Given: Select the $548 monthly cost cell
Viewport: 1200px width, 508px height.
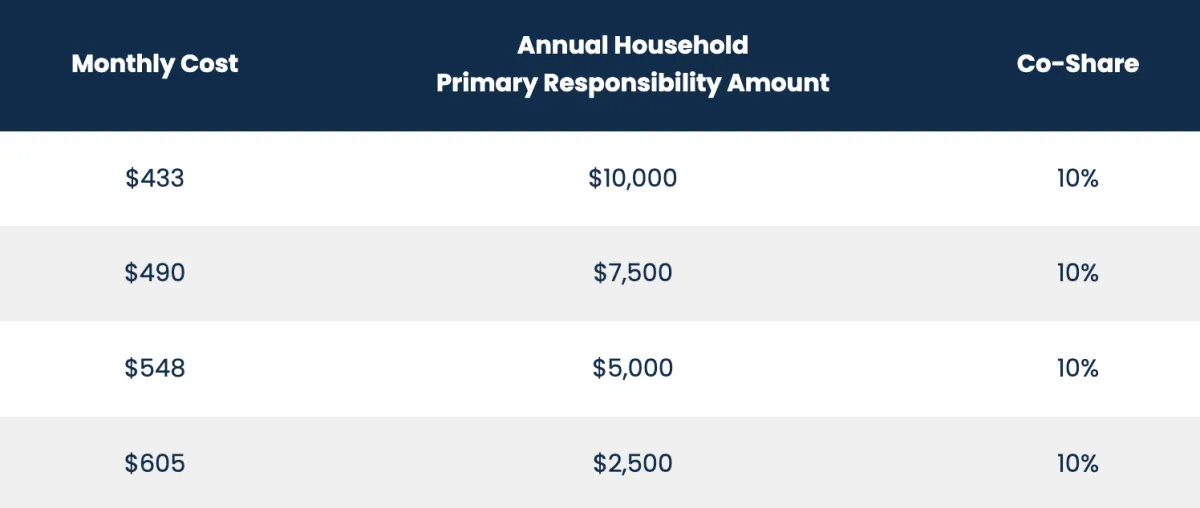Looking at the screenshot, I should (155, 368).
